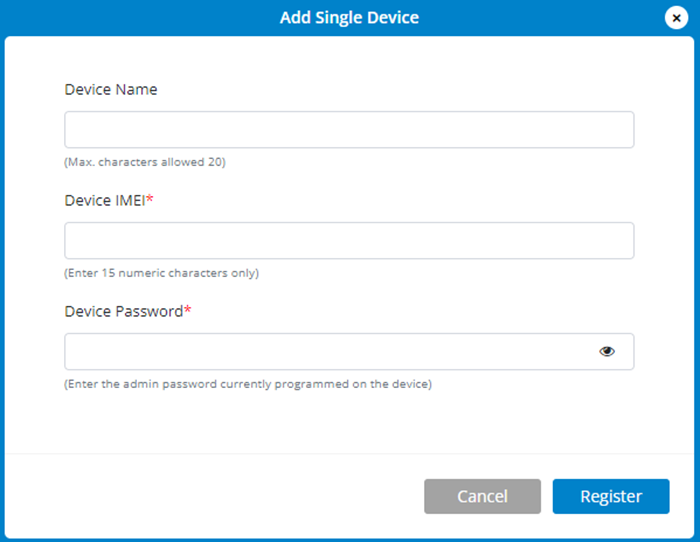Click the red asterisk beside Device Password
700x542 pixels.
[x=188, y=311]
